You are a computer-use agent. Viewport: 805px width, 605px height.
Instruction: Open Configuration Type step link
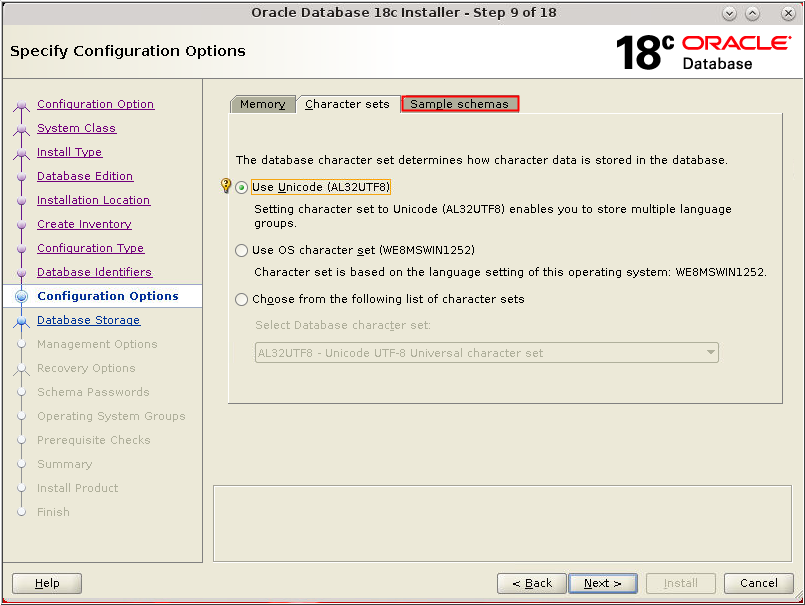tap(90, 248)
